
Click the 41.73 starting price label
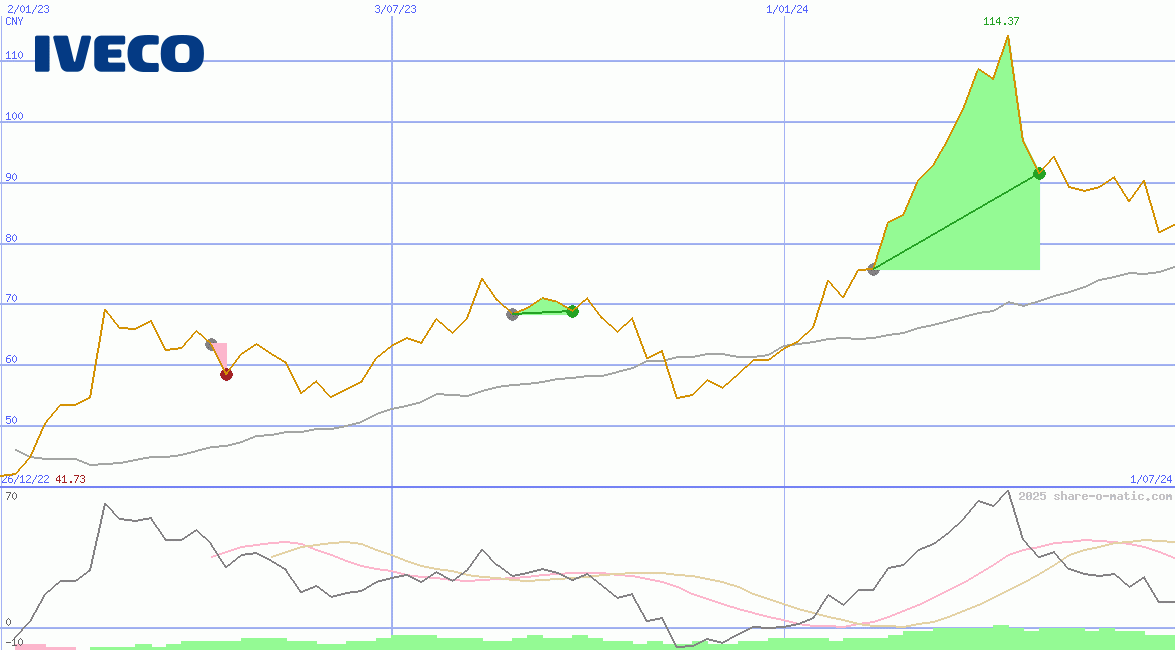[70, 479]
